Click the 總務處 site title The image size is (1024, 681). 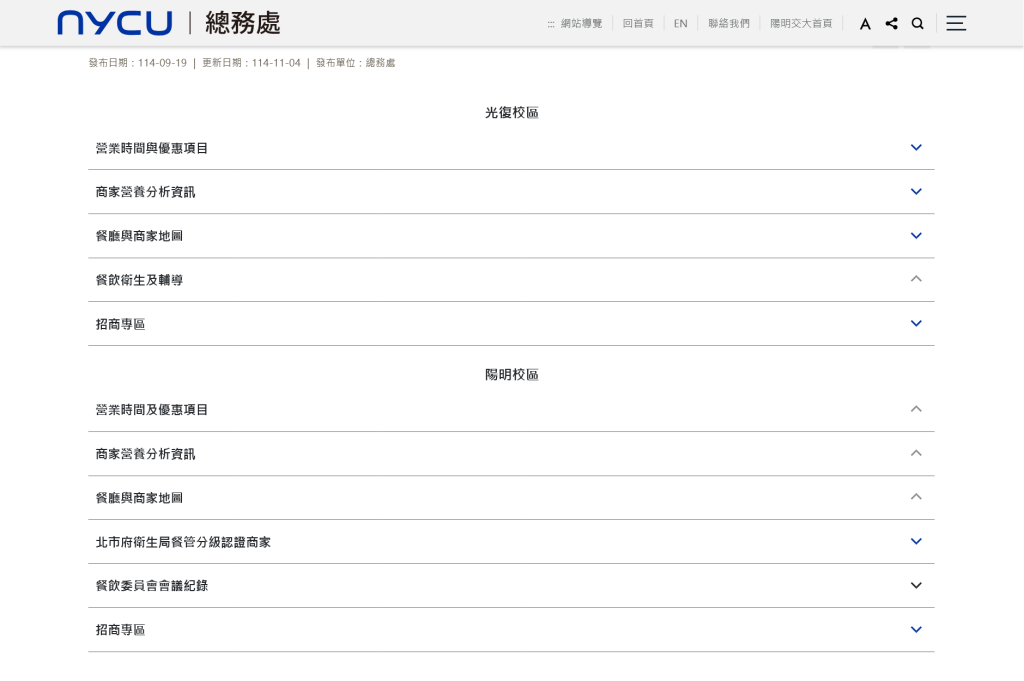[242, 23]
